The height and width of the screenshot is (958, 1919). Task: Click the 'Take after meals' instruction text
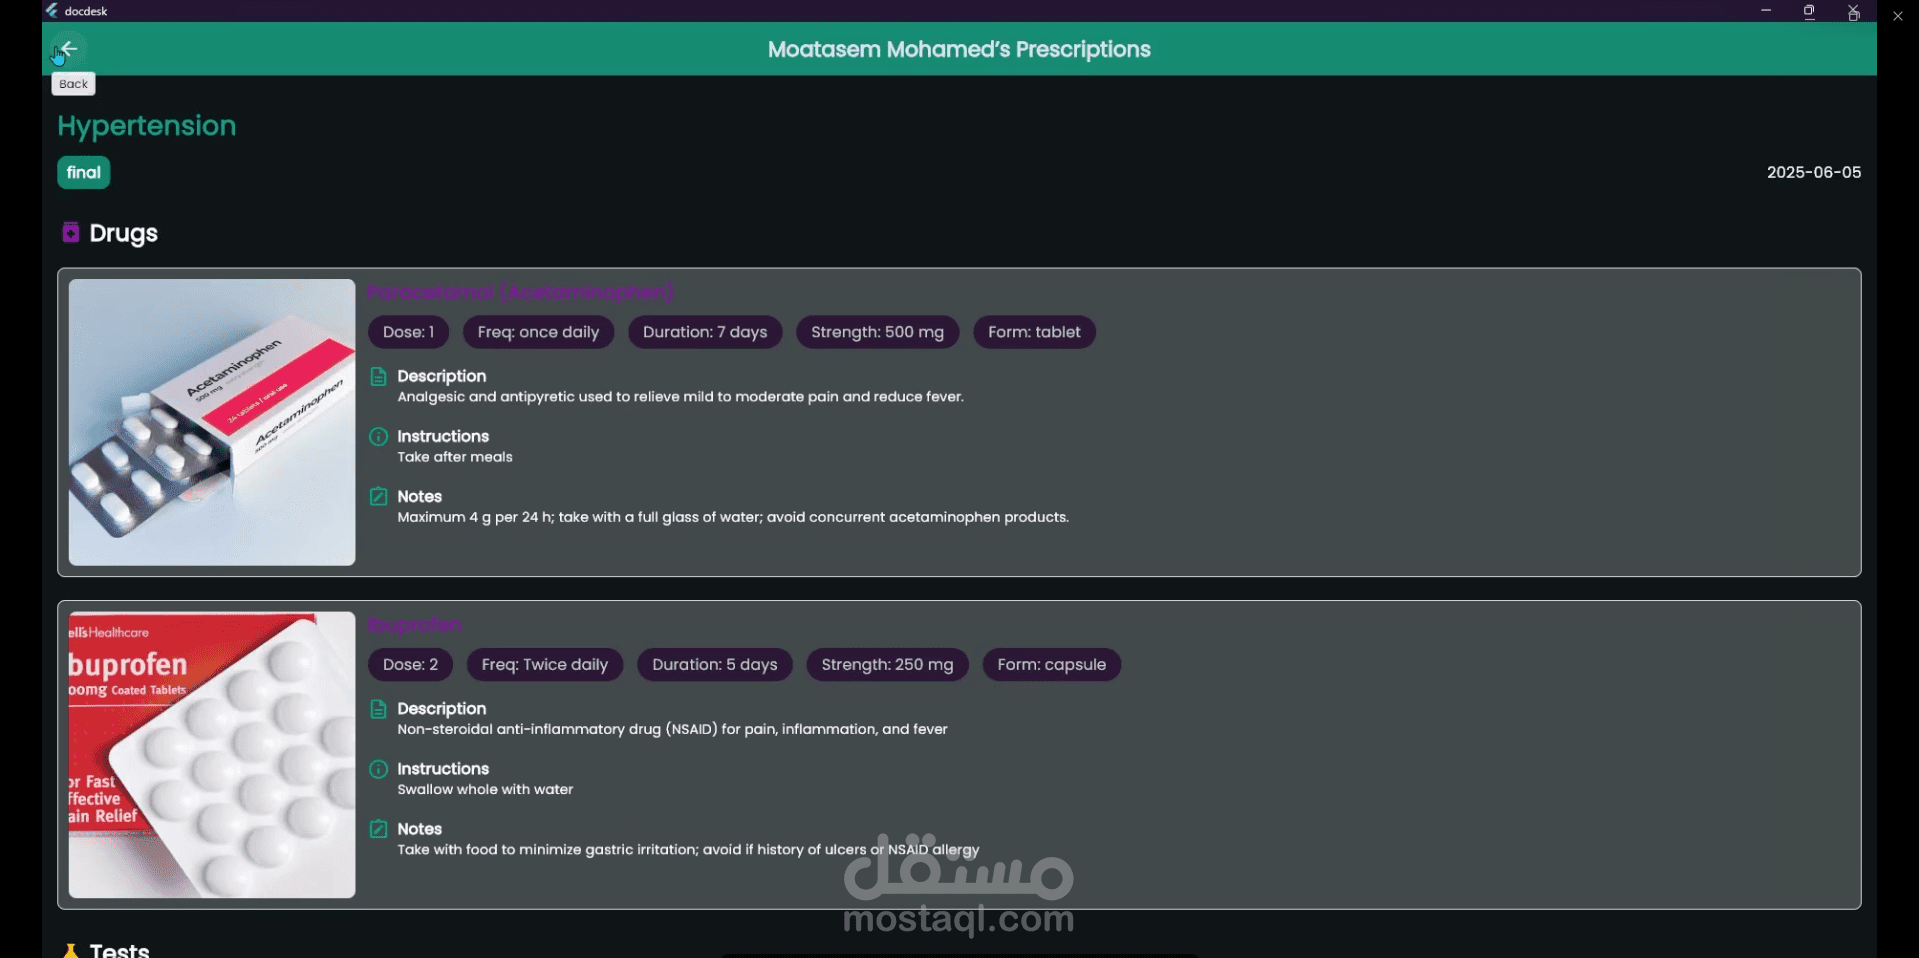click(455, 457)
